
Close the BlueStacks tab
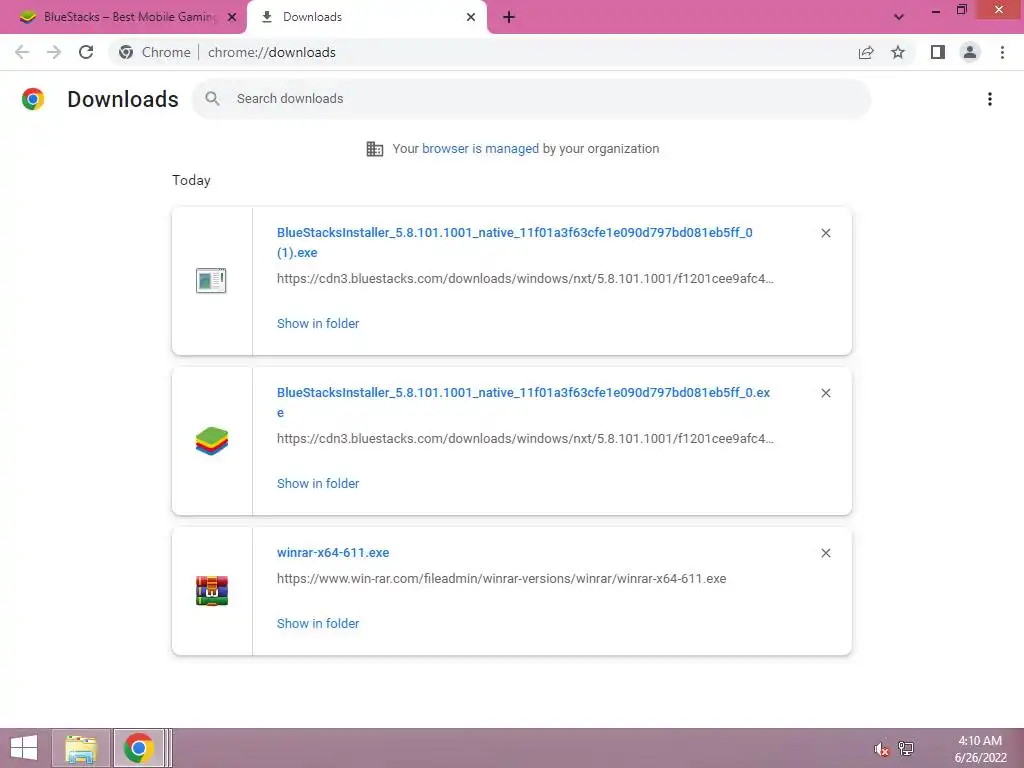pos(232,17)
